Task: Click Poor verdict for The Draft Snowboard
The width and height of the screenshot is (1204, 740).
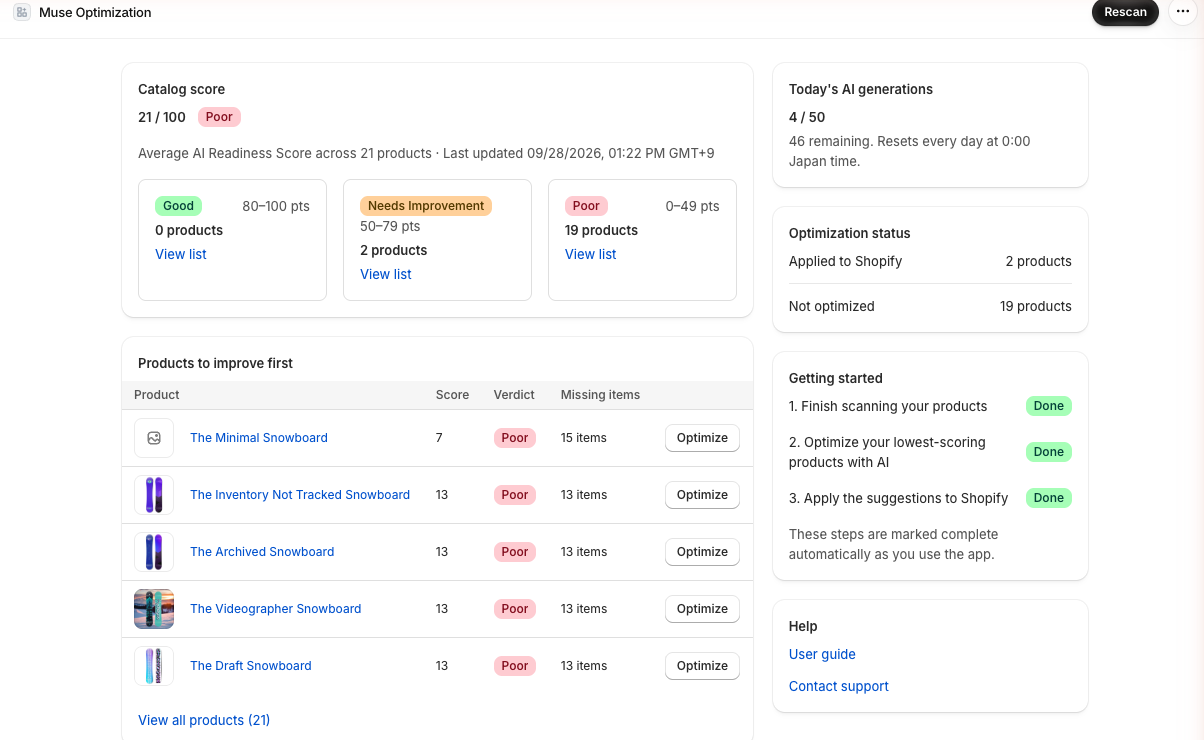Action: tap(515, 666)
